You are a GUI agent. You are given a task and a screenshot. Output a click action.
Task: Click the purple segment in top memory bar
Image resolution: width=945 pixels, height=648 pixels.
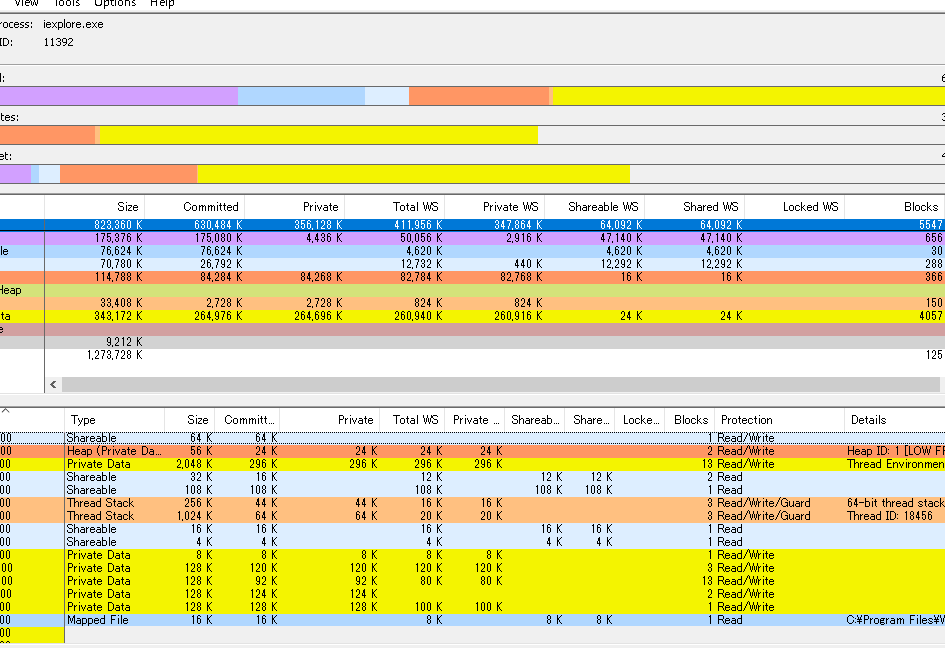(118, 96)
